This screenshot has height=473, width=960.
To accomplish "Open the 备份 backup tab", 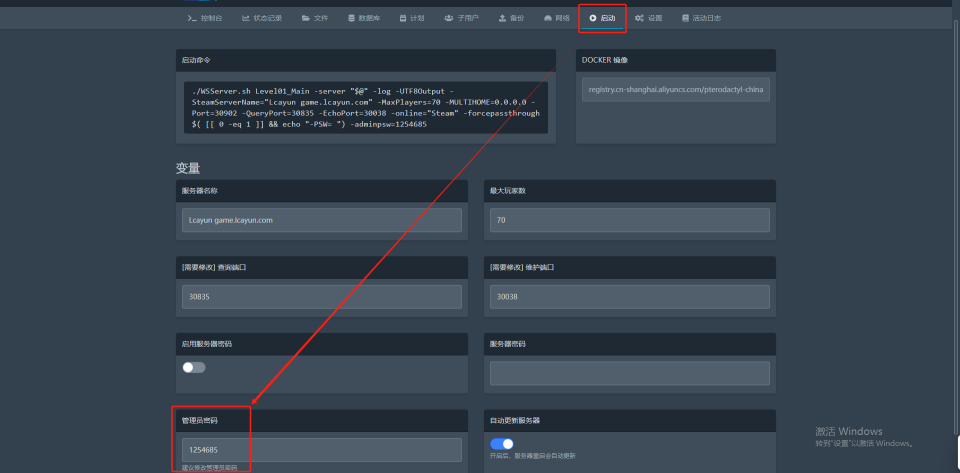I will 511,18.
